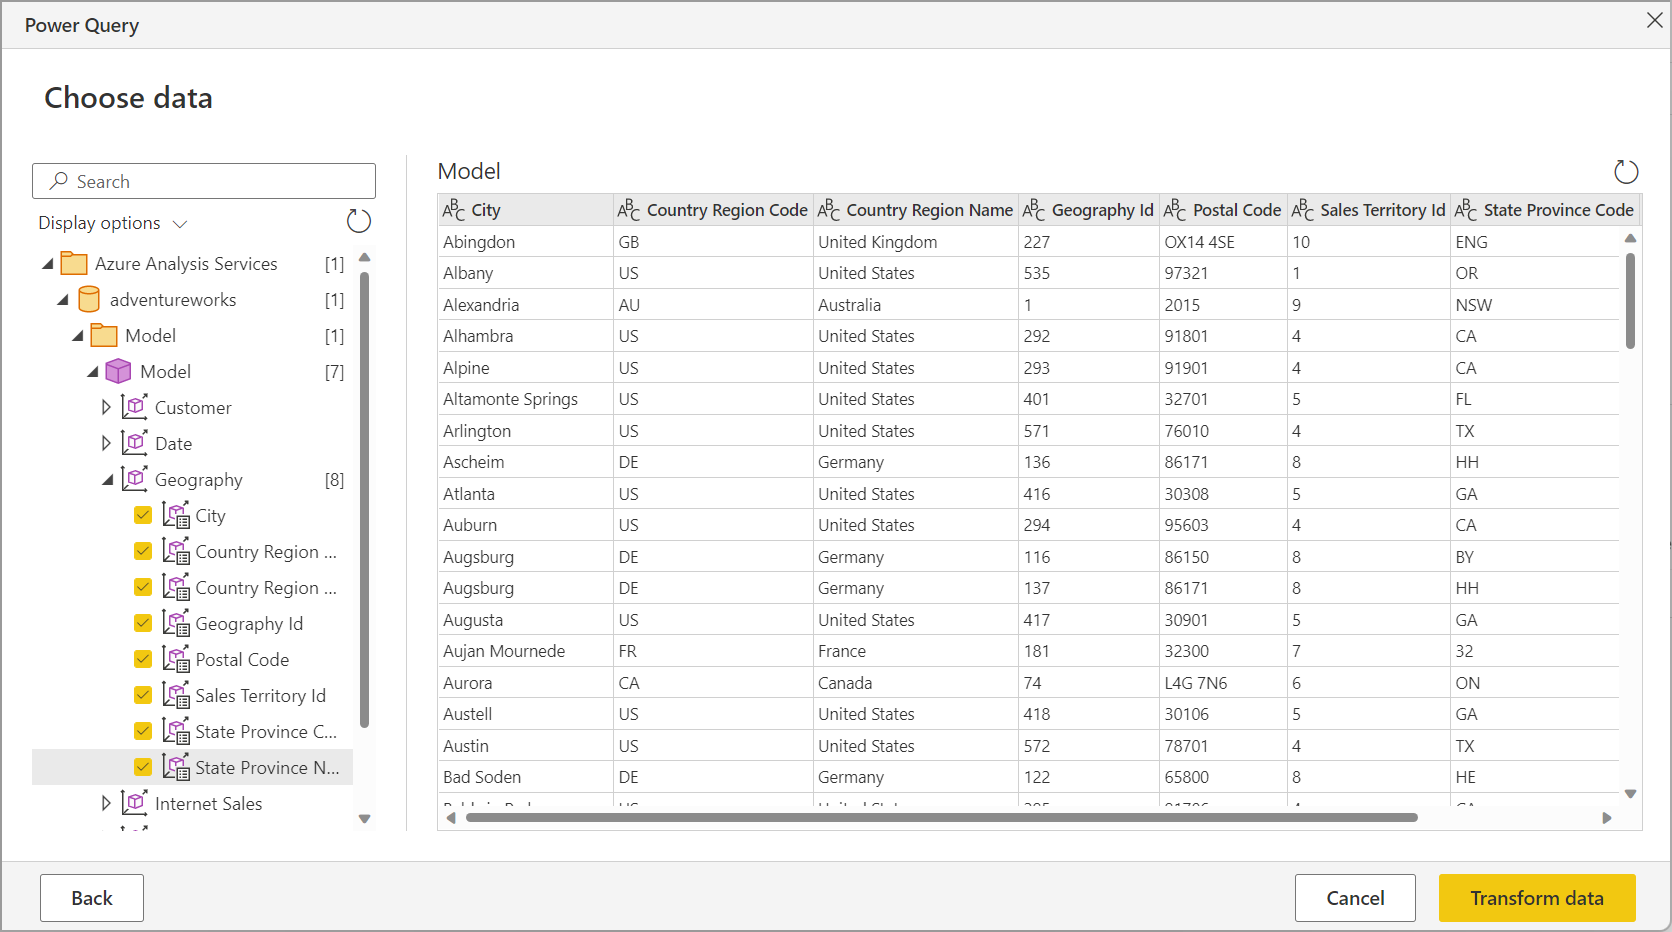
Task: Click the Cancel button
Action: click(1355, 898)
